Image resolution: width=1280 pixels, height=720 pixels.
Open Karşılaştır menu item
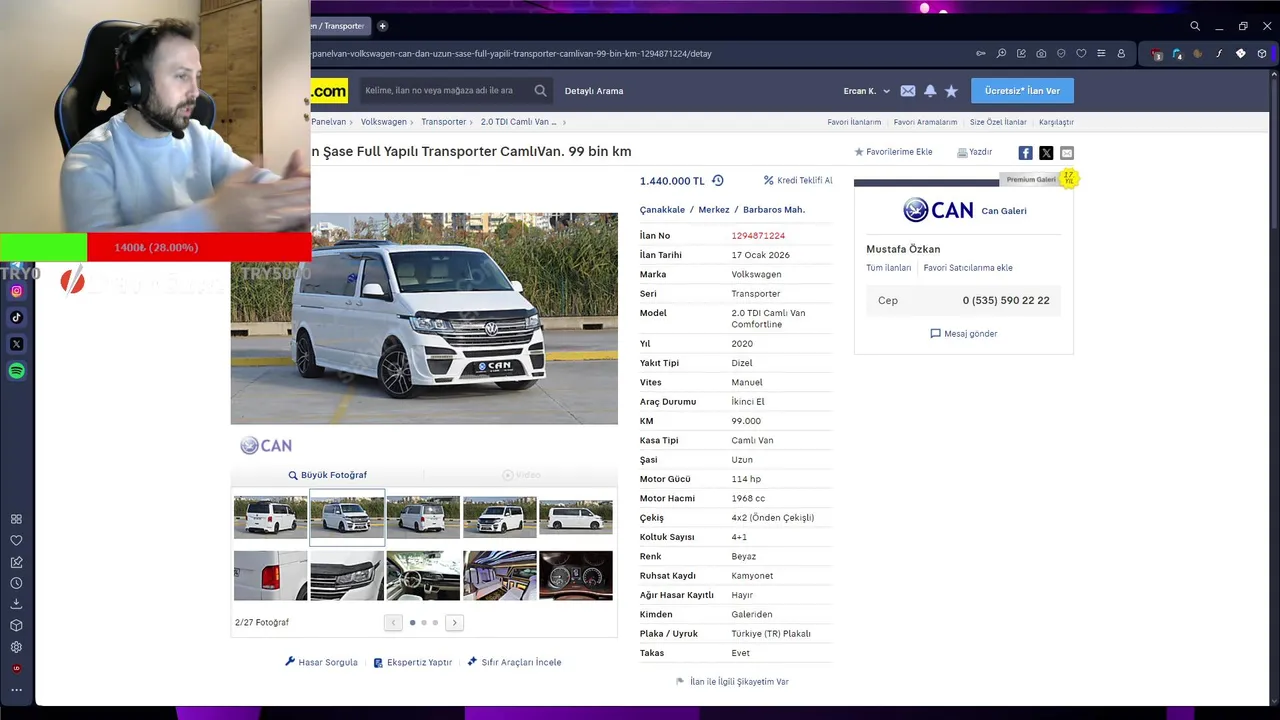pyautogui.click(x=1056, y=122)
